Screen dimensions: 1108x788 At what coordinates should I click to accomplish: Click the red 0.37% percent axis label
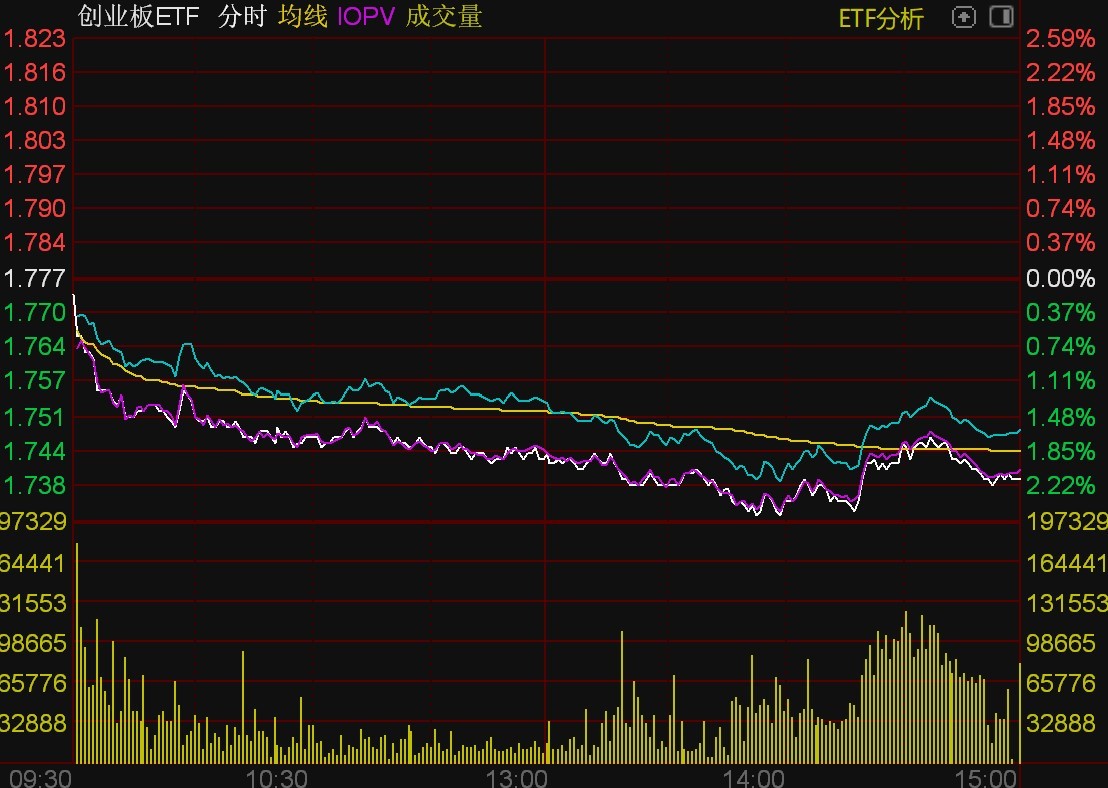(1060, 242)
